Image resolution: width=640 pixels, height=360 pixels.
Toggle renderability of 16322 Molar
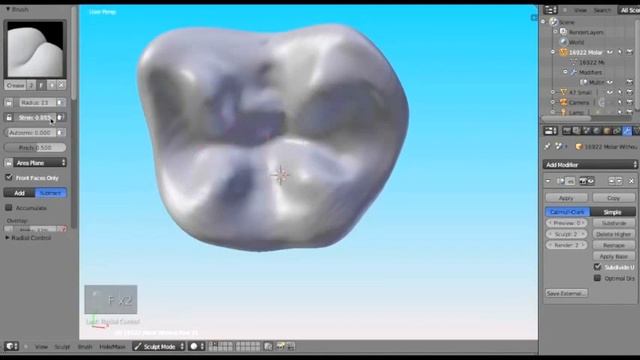(x=630, y=52)
